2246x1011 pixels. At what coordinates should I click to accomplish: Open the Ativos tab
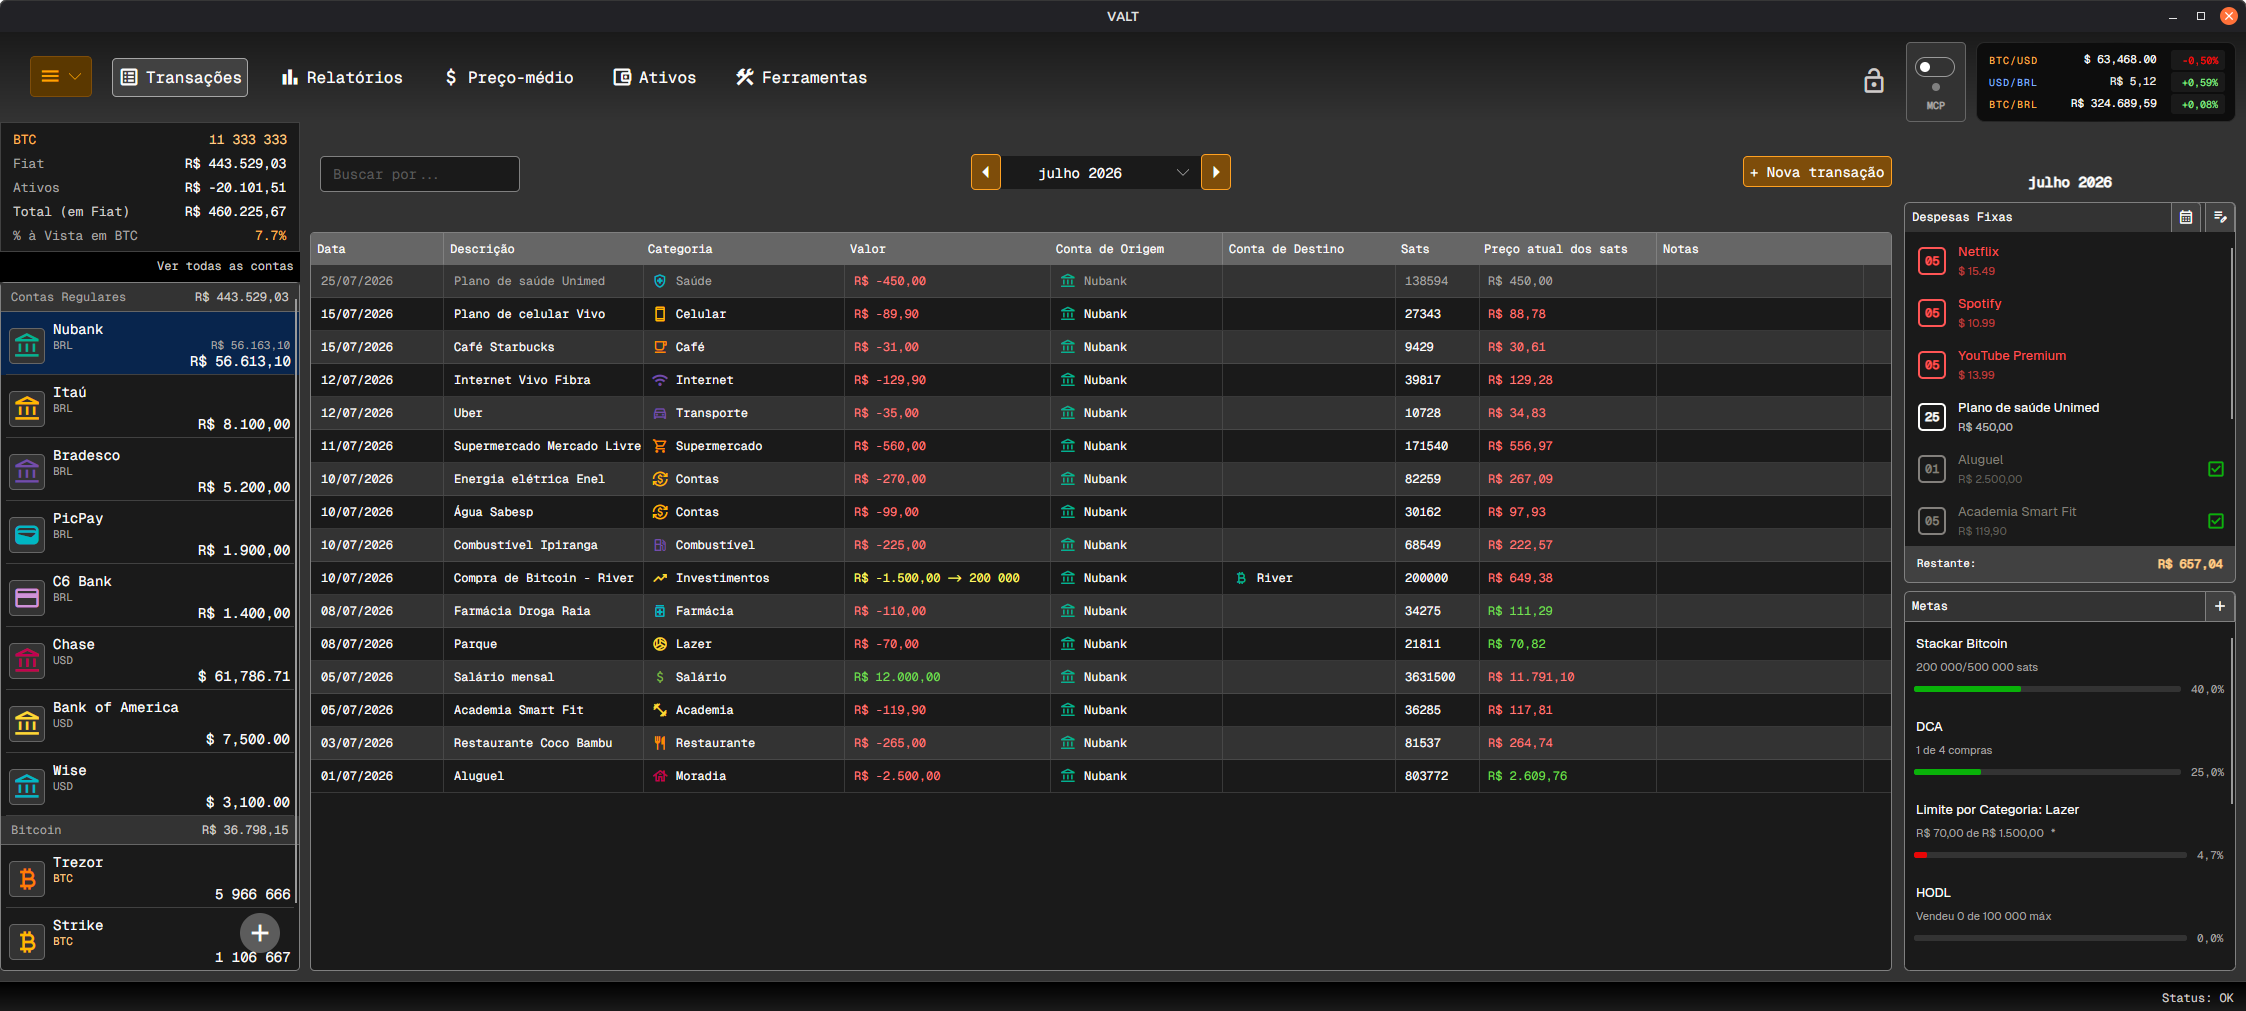(x=655, y=77)
